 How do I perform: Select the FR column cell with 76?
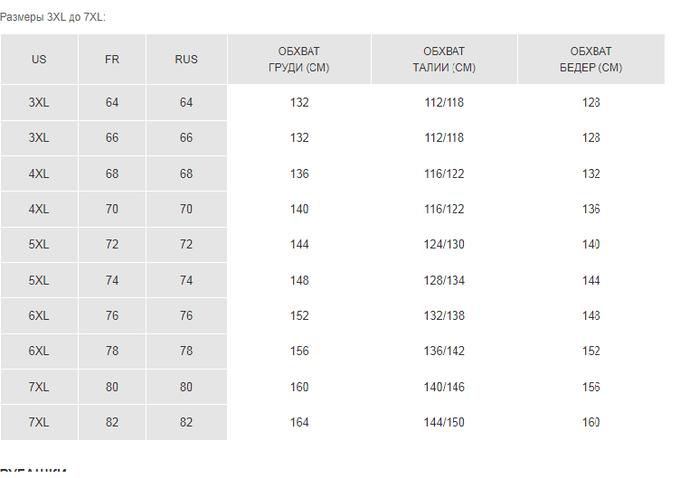112,316
